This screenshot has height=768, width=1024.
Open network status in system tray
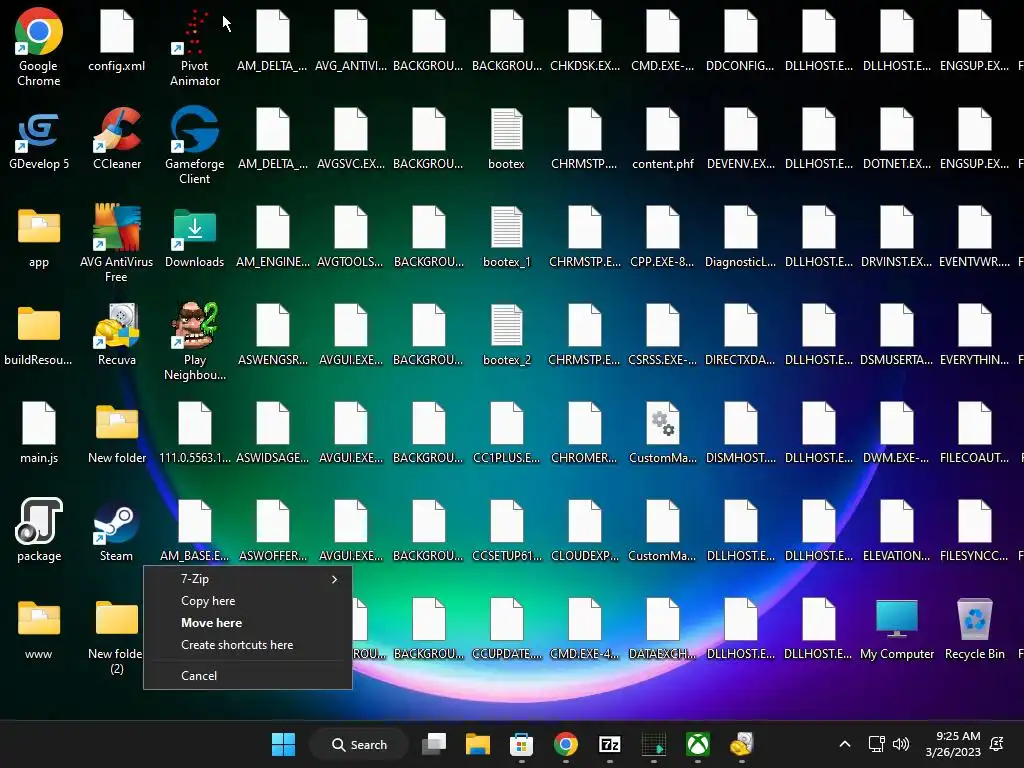coord(876,744)
